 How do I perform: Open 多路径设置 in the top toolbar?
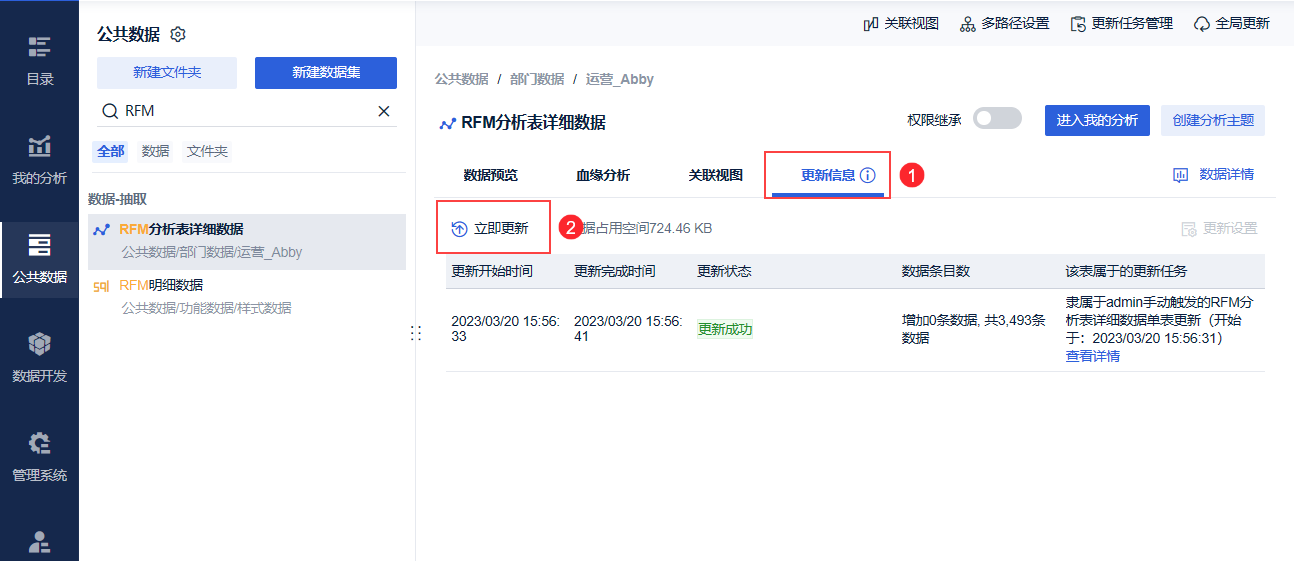[x=1004, y=23]
